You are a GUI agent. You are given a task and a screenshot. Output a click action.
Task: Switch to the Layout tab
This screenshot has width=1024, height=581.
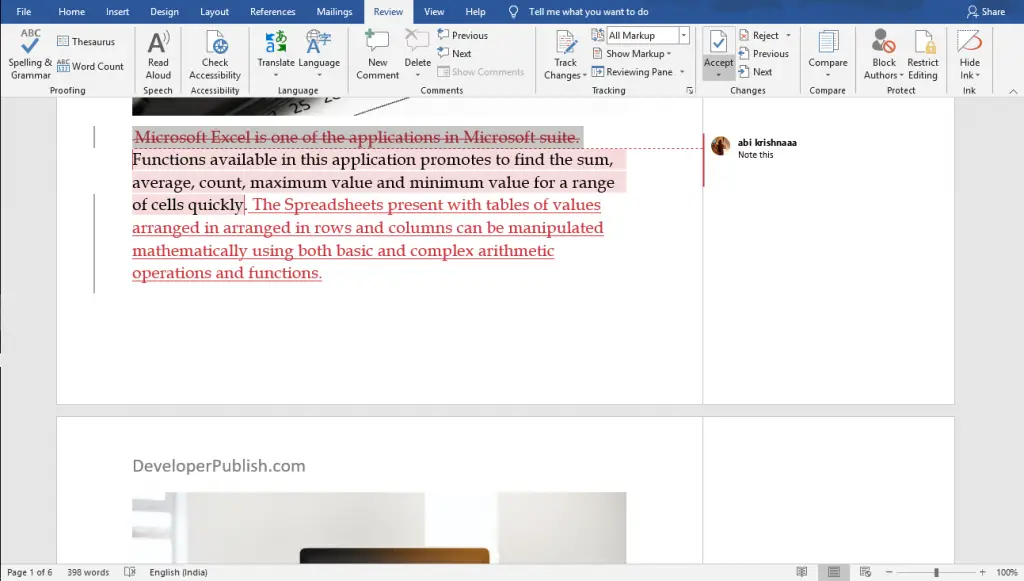click(214, 12)
